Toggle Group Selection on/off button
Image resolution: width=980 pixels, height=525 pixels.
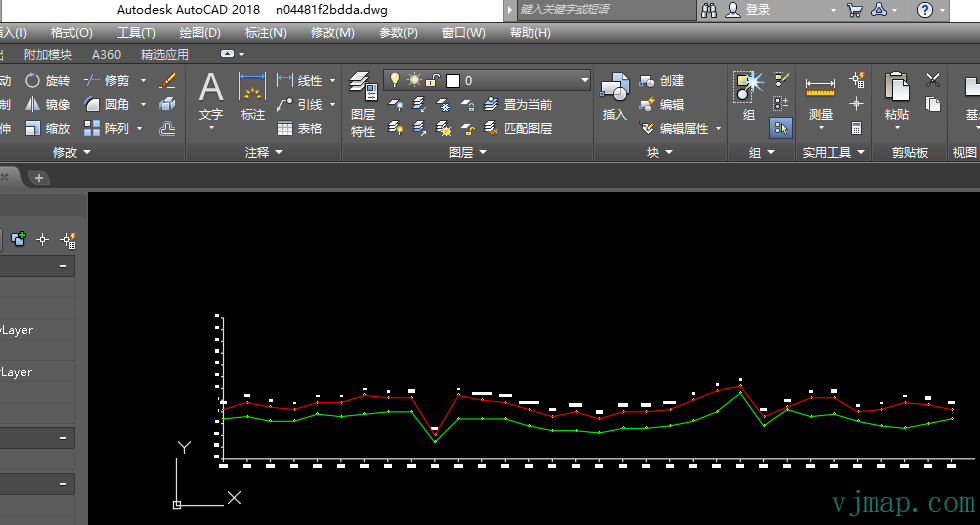(781, 128)
